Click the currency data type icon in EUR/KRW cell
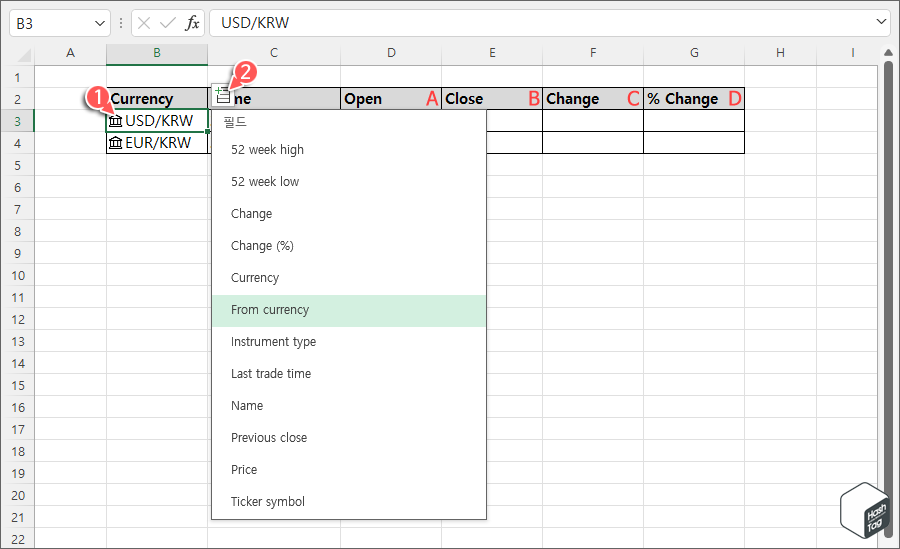The image size is (900, 549). [115, 143]
